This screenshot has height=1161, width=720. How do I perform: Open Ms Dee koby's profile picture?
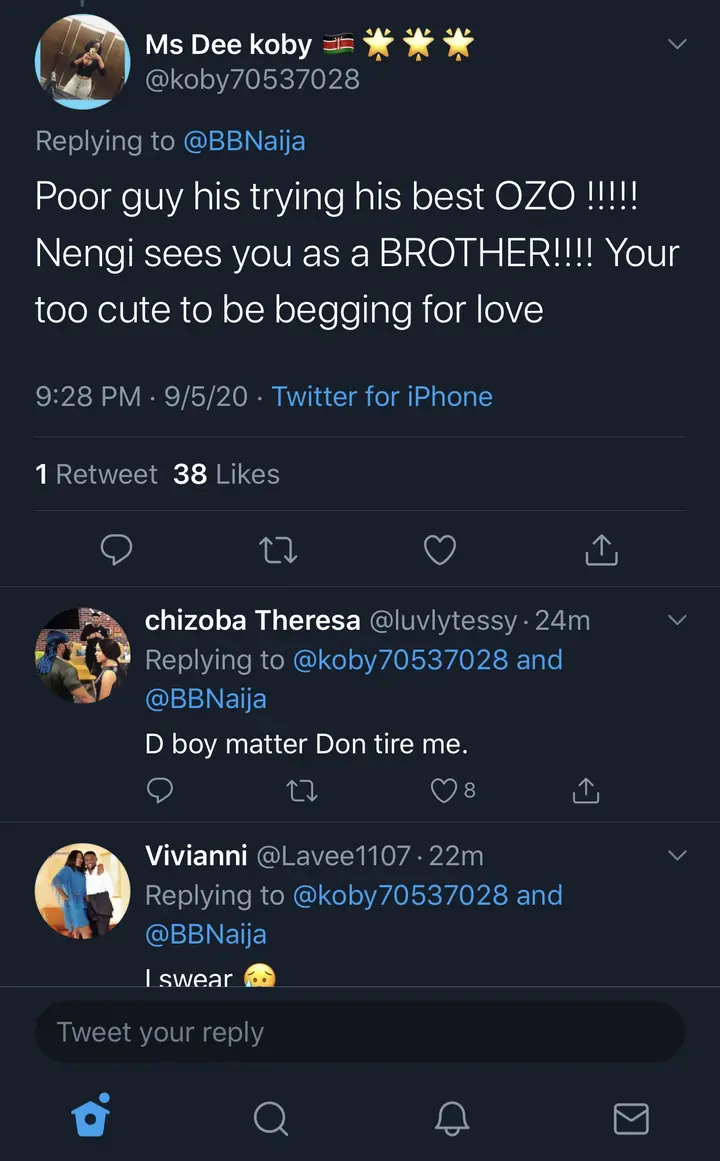point(82,62)
